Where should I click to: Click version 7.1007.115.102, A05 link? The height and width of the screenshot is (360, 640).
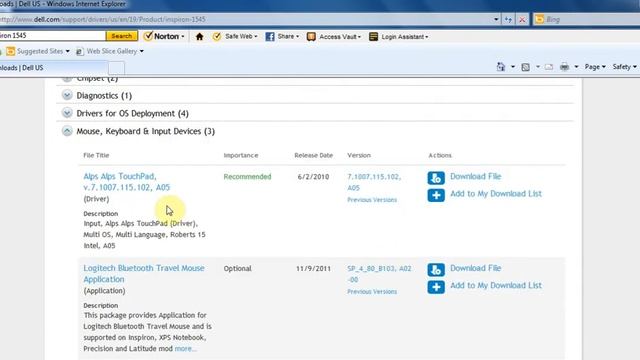point(374,182)
